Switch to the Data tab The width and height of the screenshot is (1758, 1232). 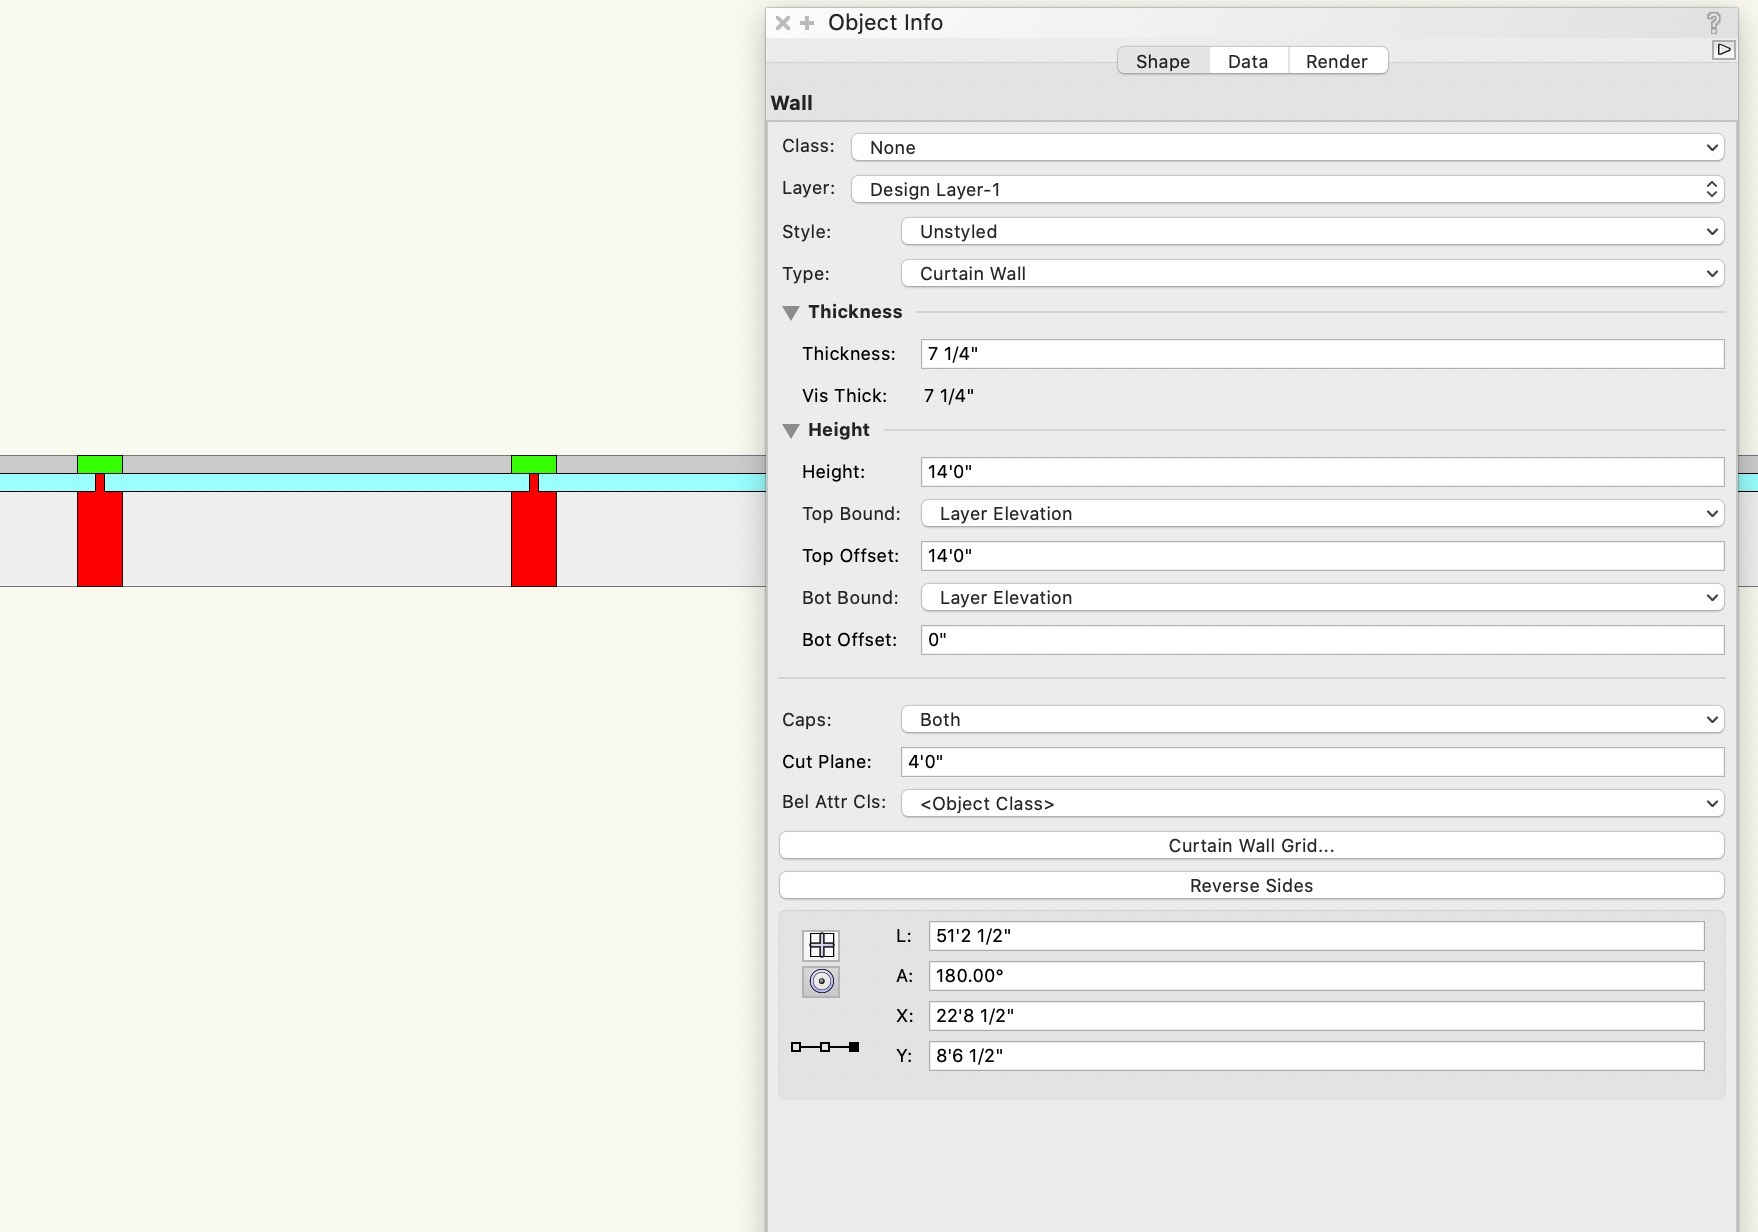point(1247,60)
